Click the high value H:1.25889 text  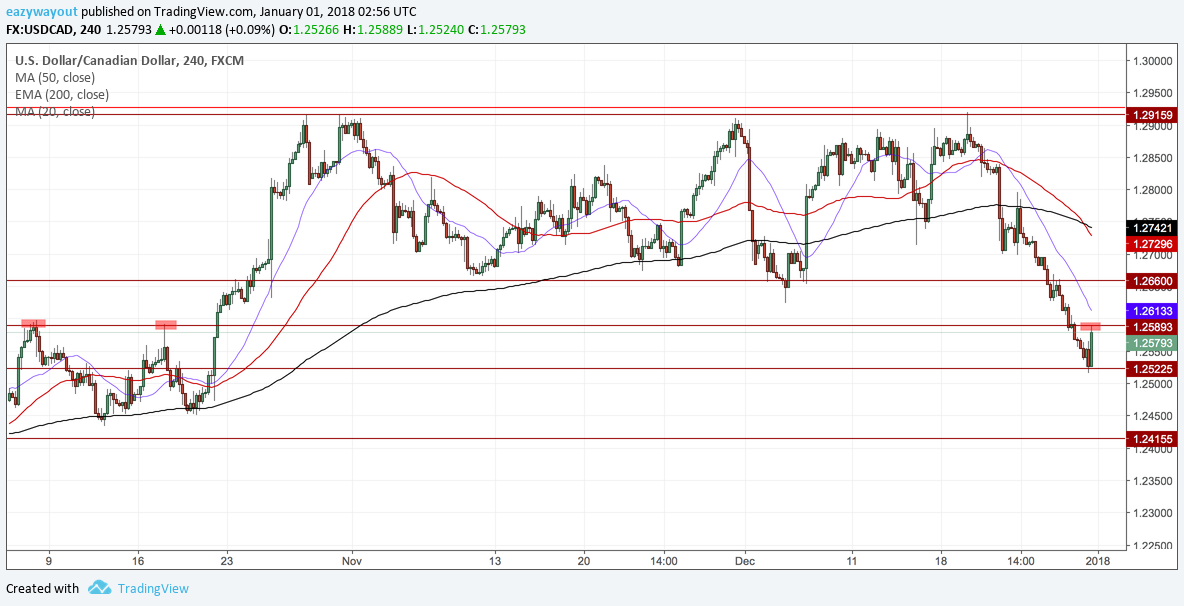(x=371, y=30)
